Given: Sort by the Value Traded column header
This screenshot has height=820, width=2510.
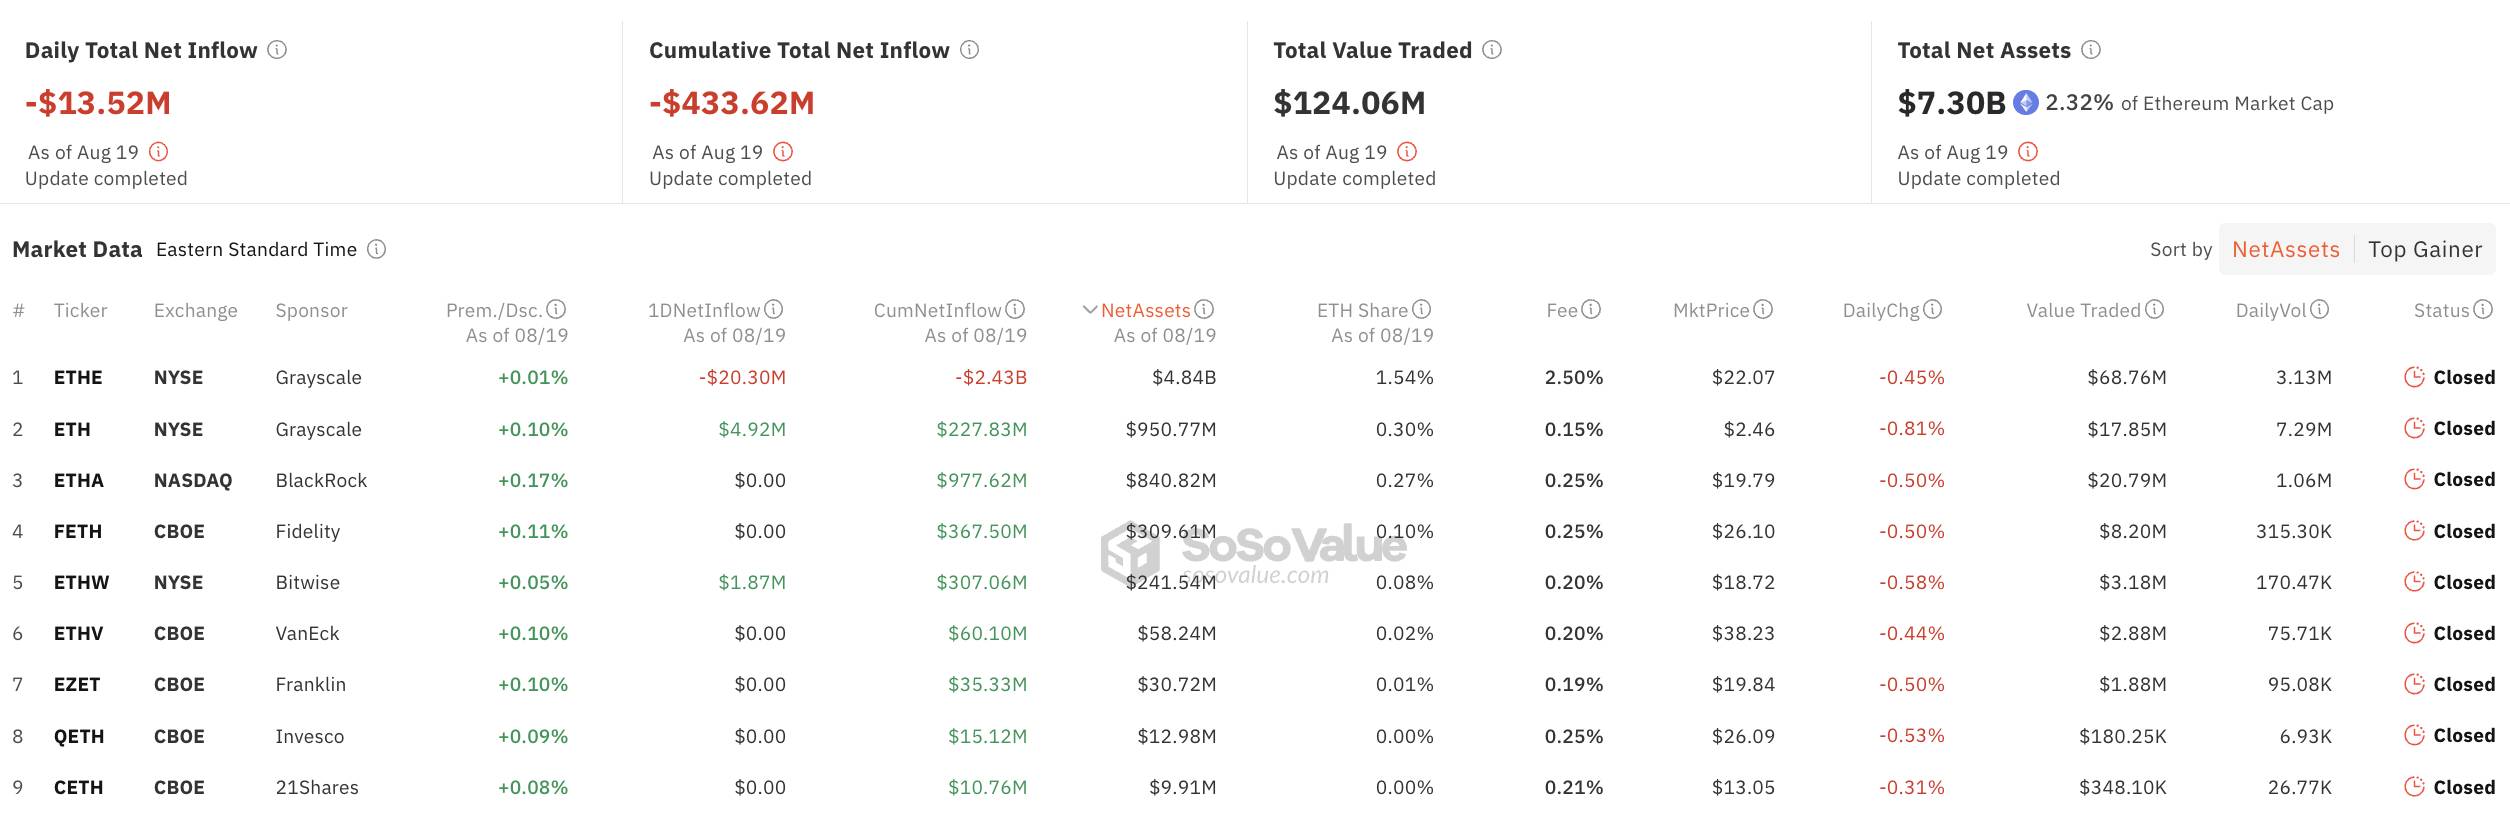Looking at the screenshot, I should pyautogui.click(x=2083, y=311).
